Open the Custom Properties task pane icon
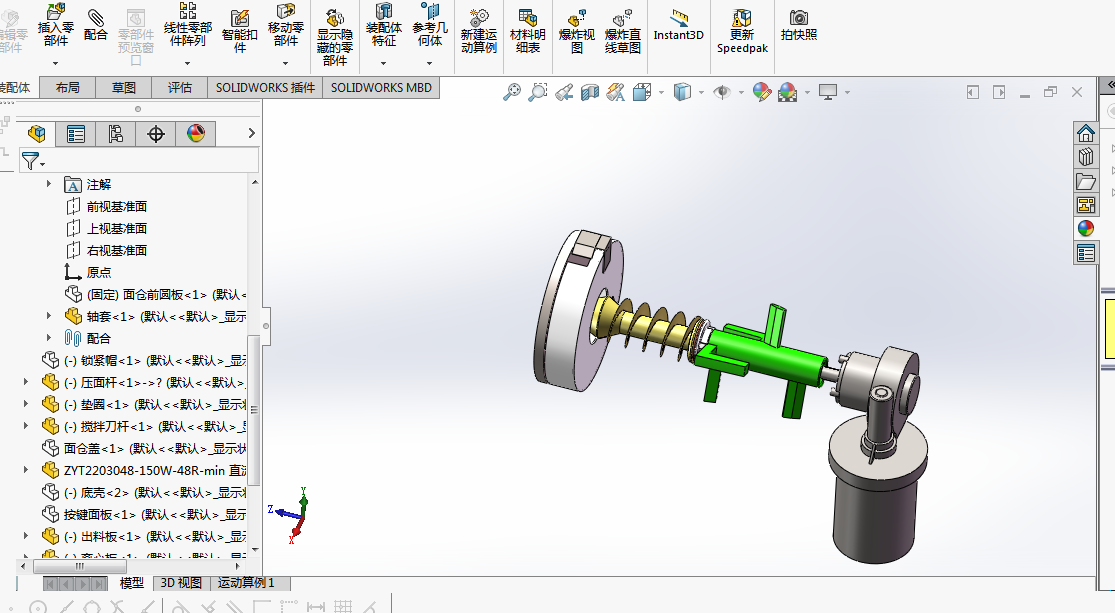Image resolution: width=1115 pixels, height=613 pixels. pyautogui.click(x=1086, y=253)
